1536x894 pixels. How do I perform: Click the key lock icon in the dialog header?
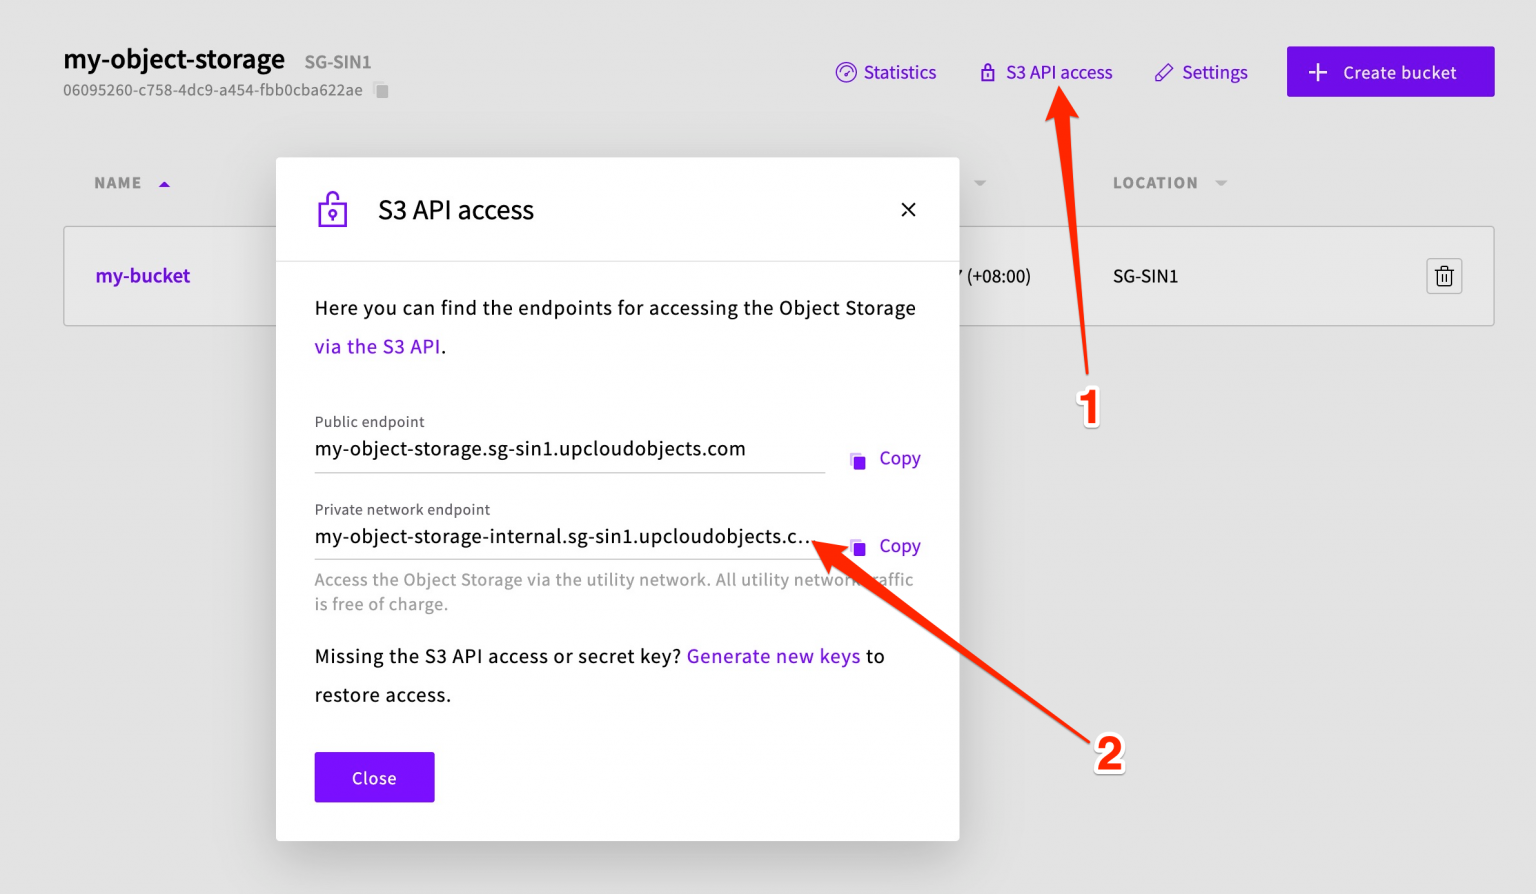click(x=332, y=209)
